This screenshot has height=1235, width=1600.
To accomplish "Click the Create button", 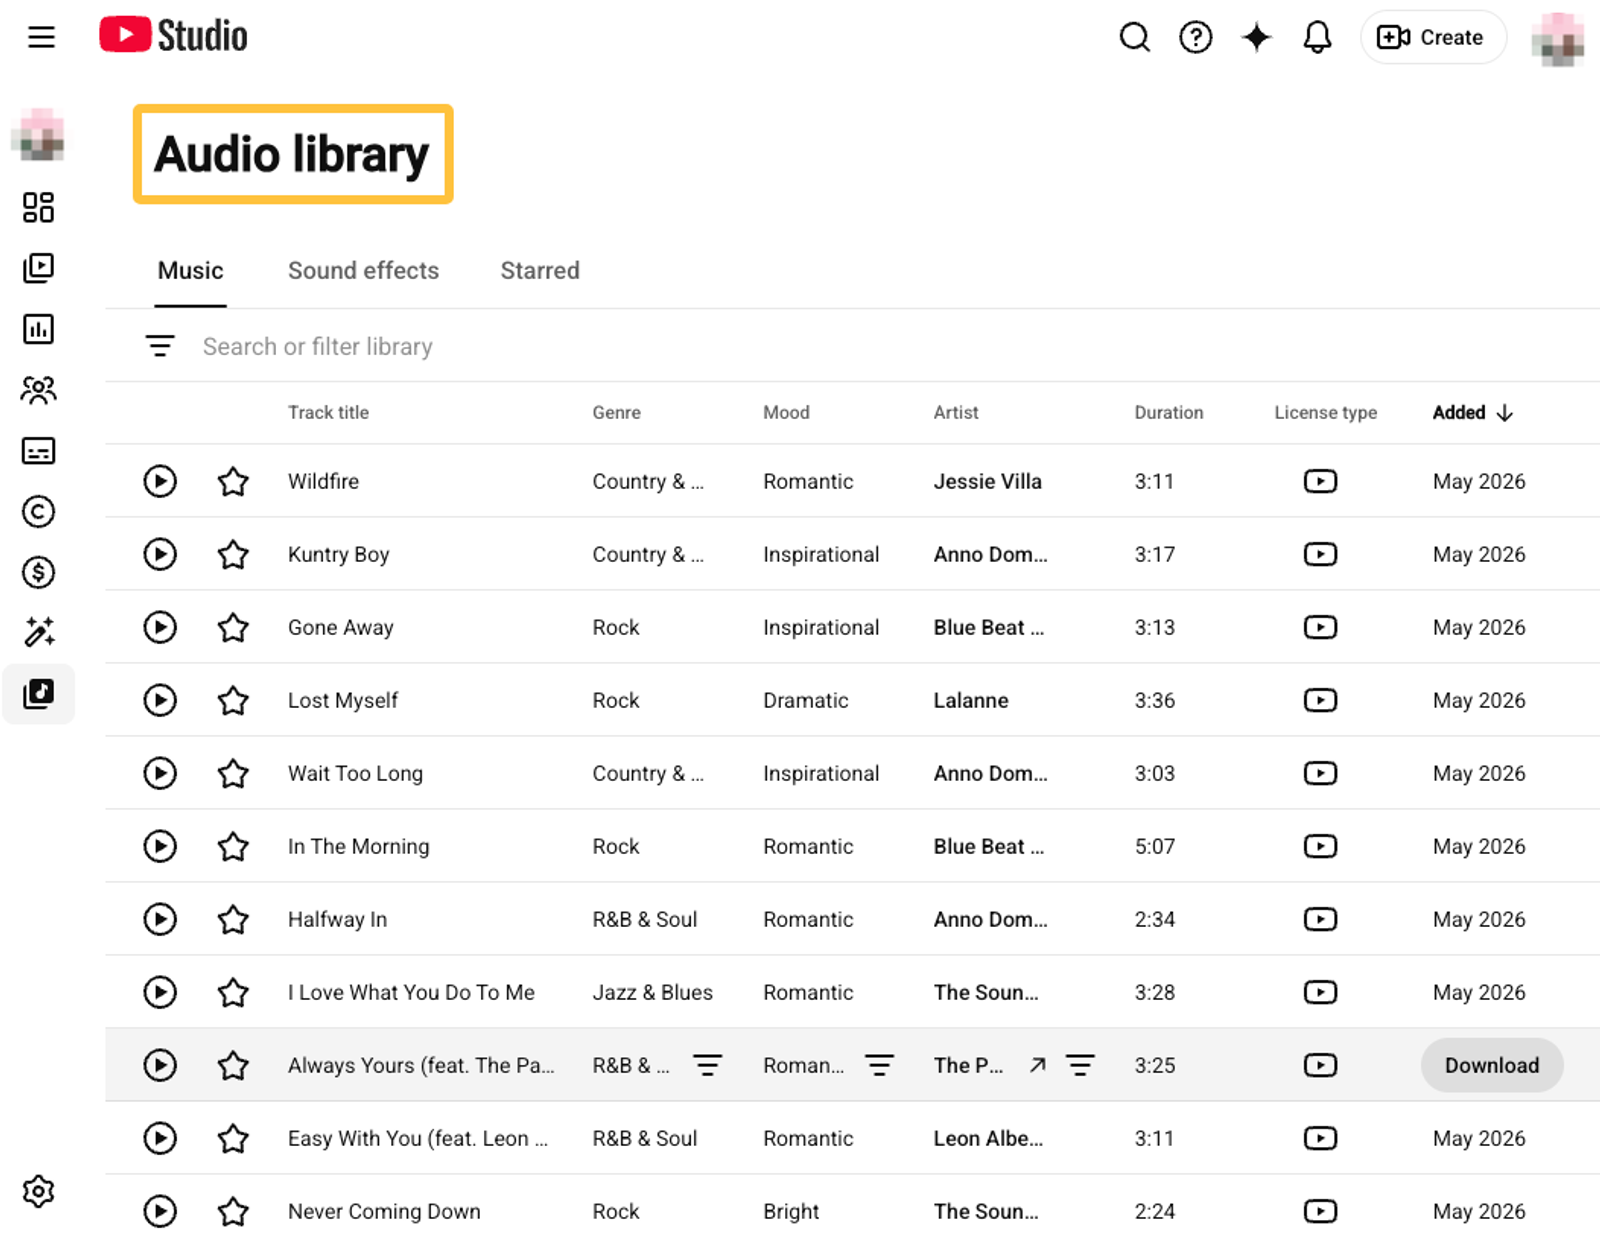I will (1431, 37).
